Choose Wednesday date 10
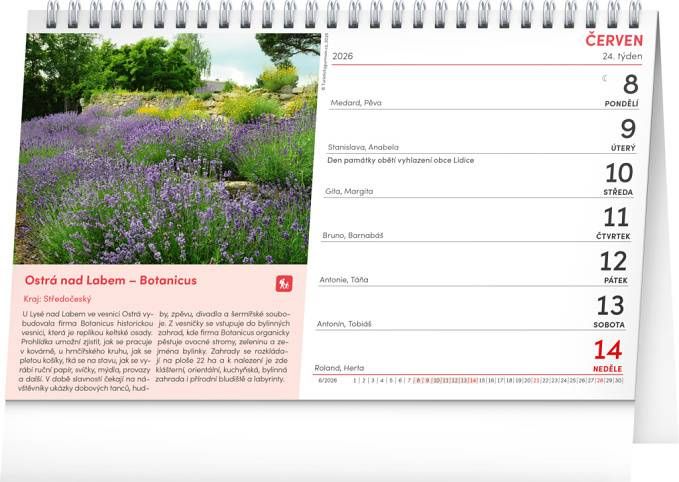Image resolution: width=679 pixels, height=482 pixels. (x=618, y=173)
